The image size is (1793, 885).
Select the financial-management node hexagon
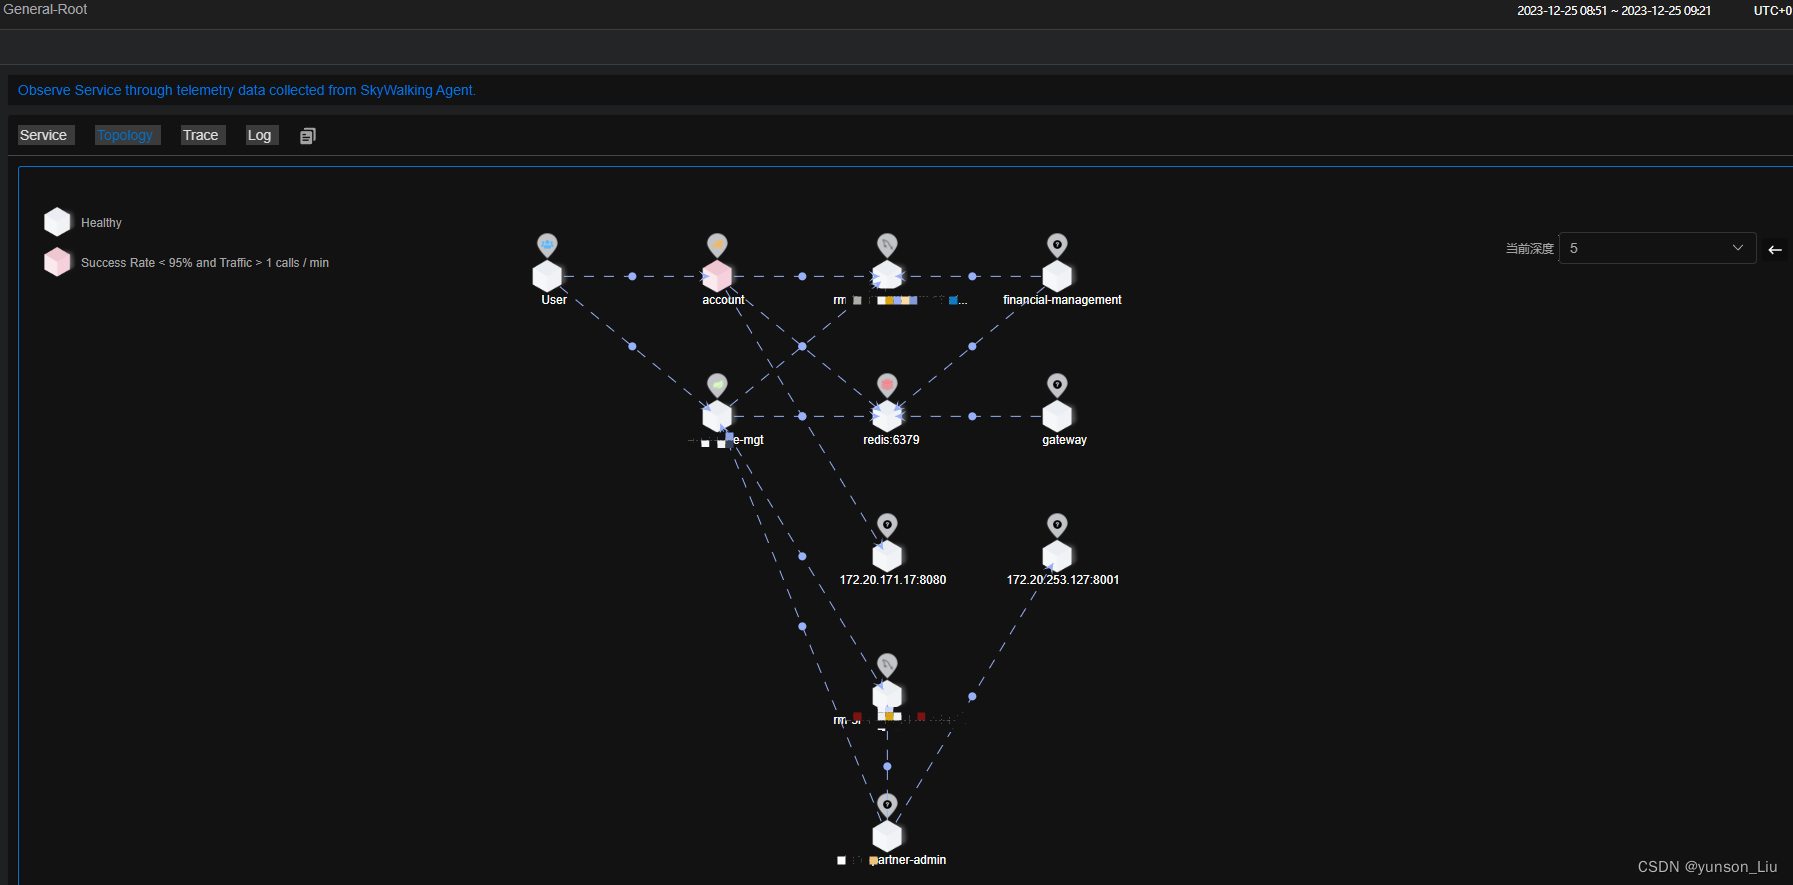point(1057,276)
